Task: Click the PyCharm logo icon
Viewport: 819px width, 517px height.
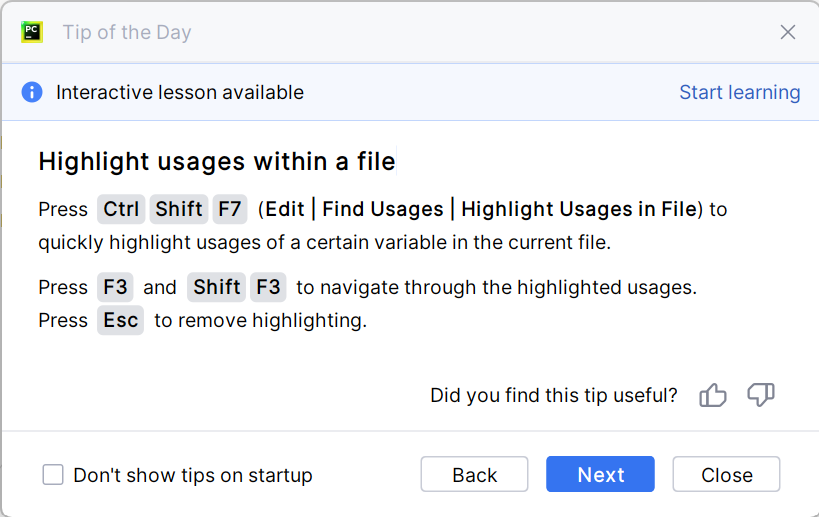Action: (32, 32)
